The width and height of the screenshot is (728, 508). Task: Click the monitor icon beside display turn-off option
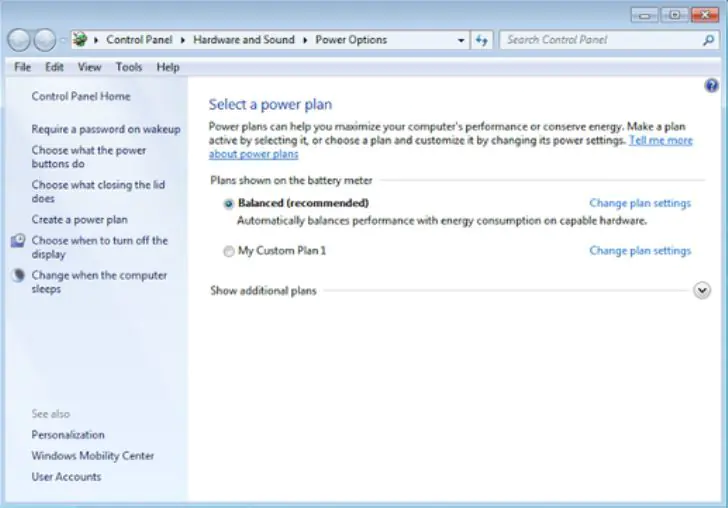(x=18, y=241)
